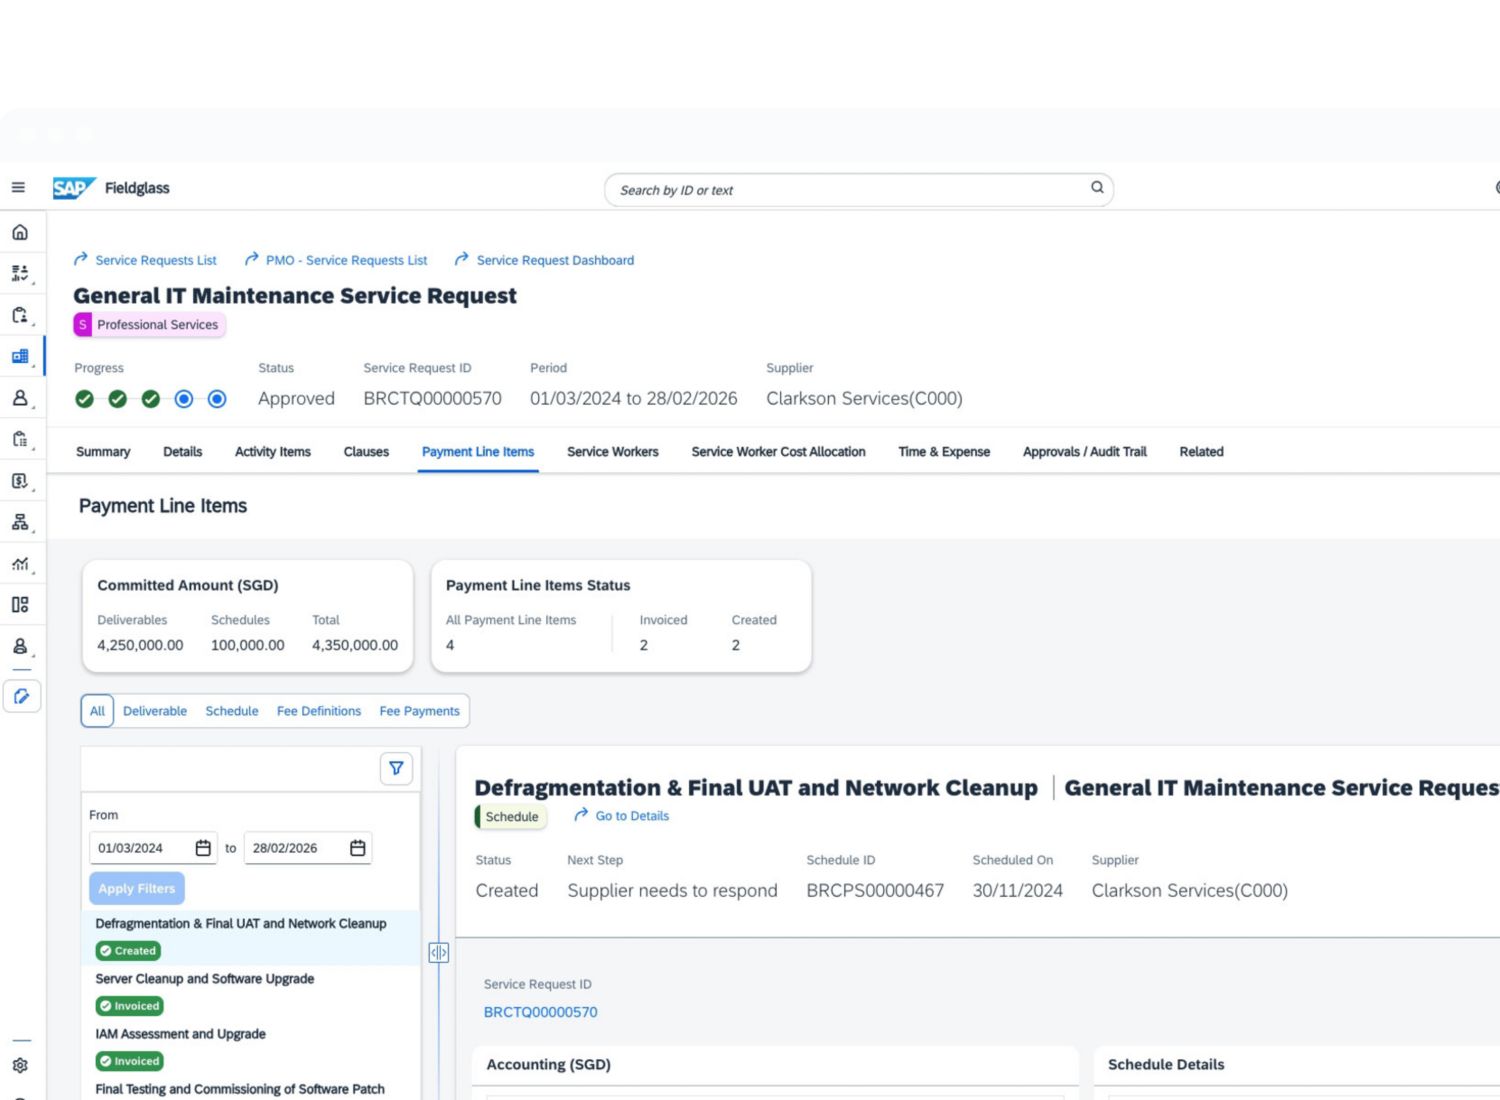
Task: Filter list by Deliverable
Action: point(155,711)
